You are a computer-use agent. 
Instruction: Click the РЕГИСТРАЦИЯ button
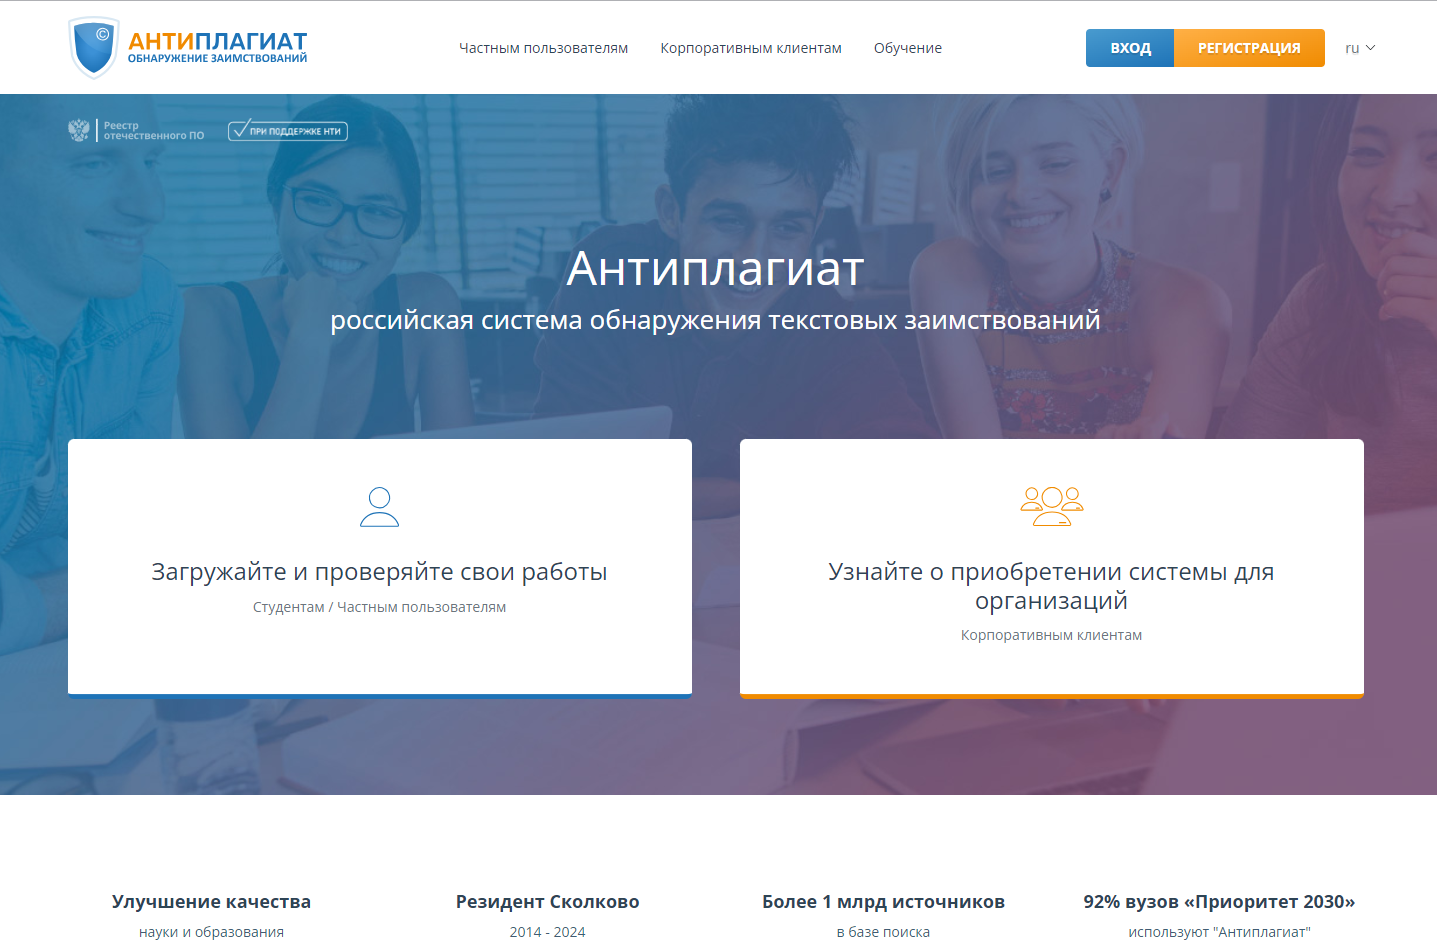pyautogui.click(x=1249, y=48)
